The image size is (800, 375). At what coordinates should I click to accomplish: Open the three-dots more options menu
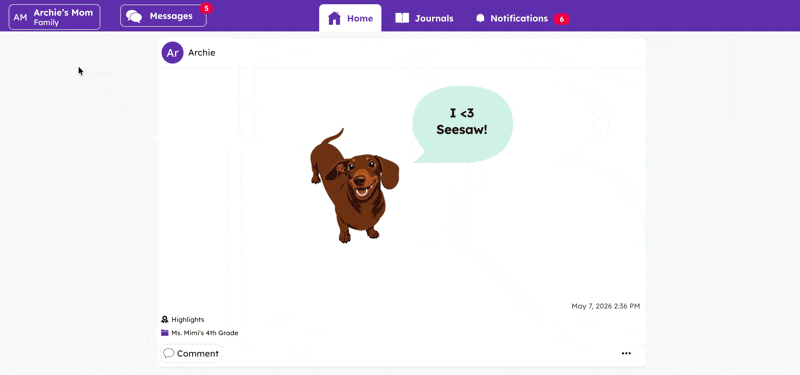tap(626, 353)
